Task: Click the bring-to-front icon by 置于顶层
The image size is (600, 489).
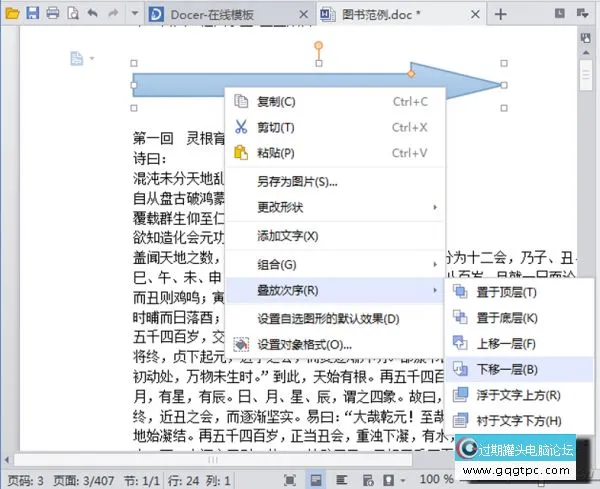Action: pyautogui.click(x=460, y=292)
